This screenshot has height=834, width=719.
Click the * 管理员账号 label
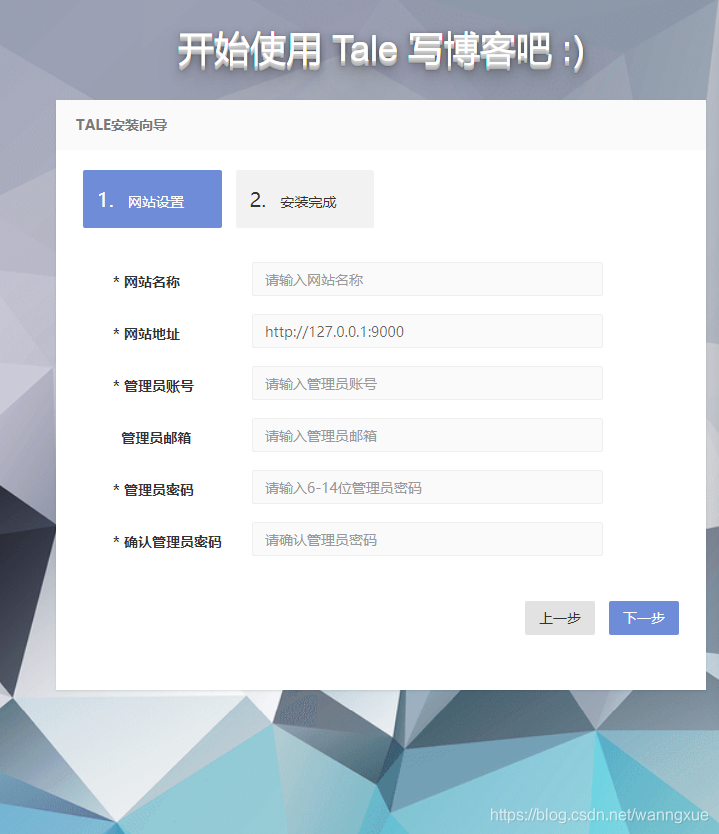153,386
